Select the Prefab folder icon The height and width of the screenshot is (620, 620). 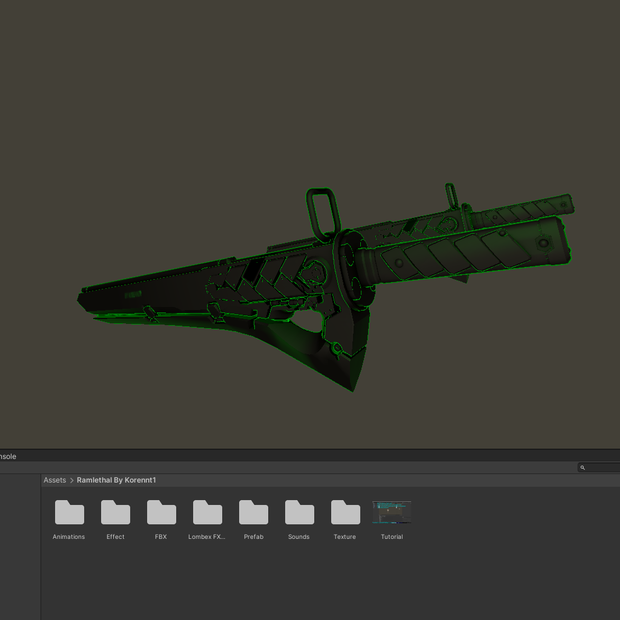pyautogui.click(x=253, y=512)
